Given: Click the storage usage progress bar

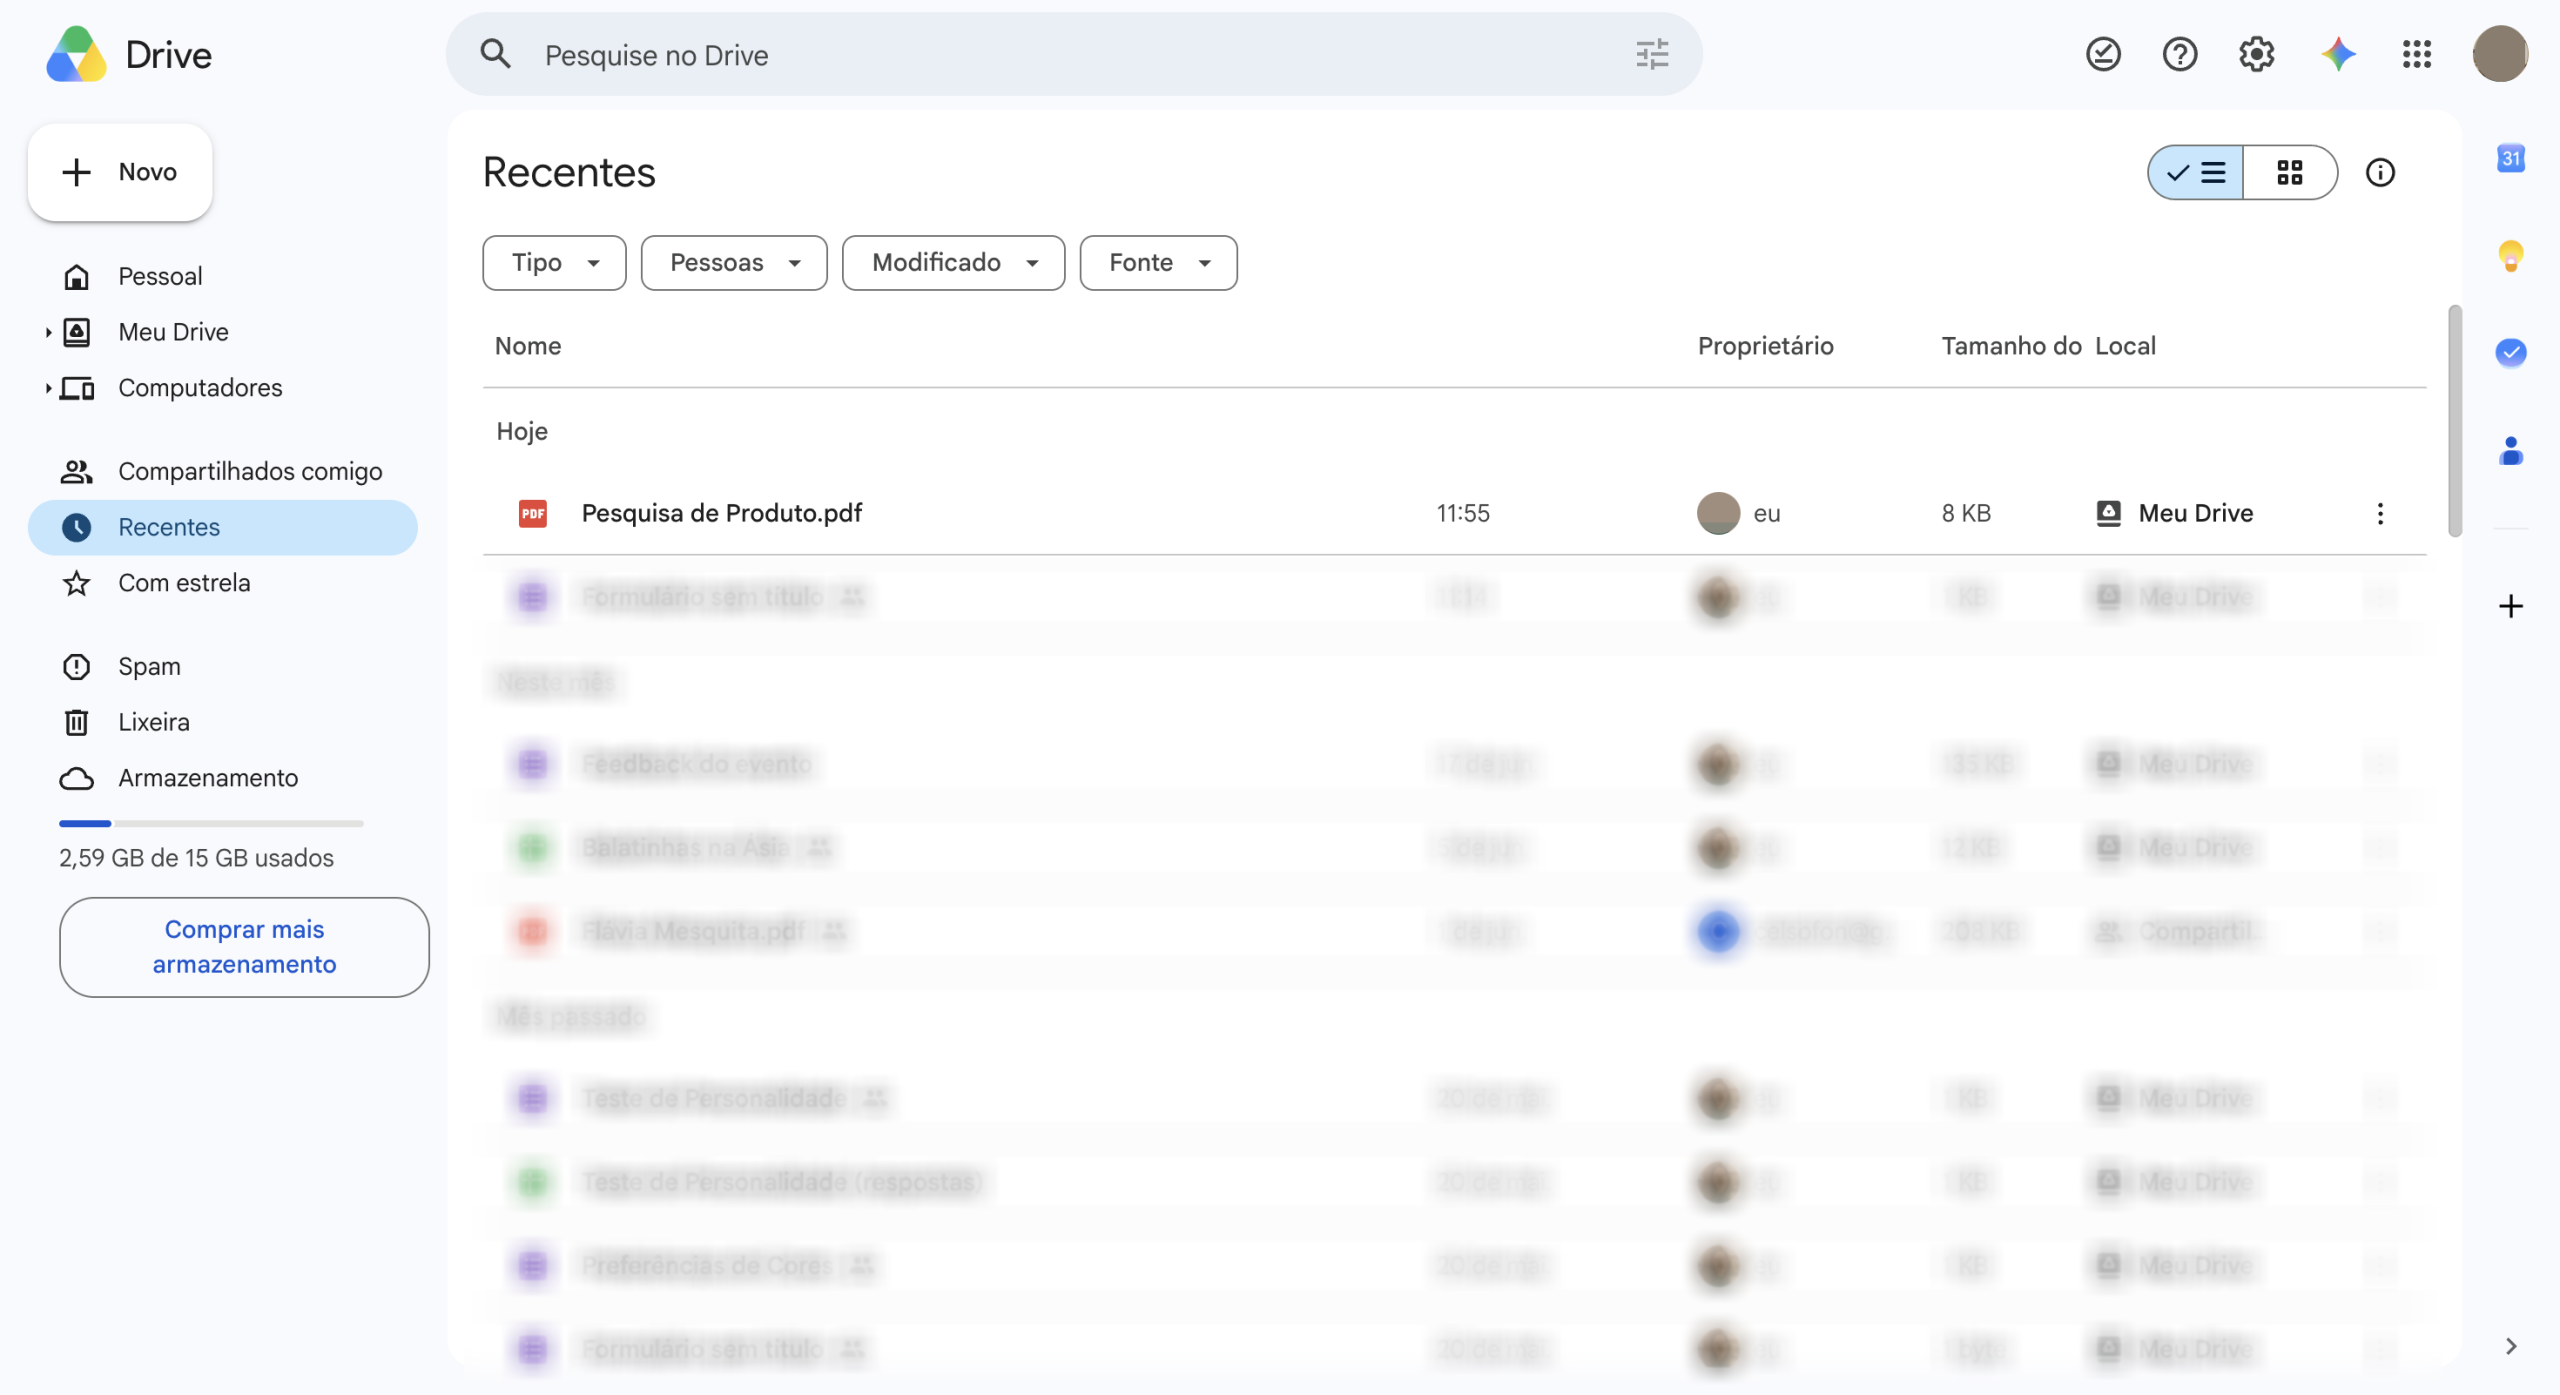Looking at the screenshot, I should click(211, 823).
